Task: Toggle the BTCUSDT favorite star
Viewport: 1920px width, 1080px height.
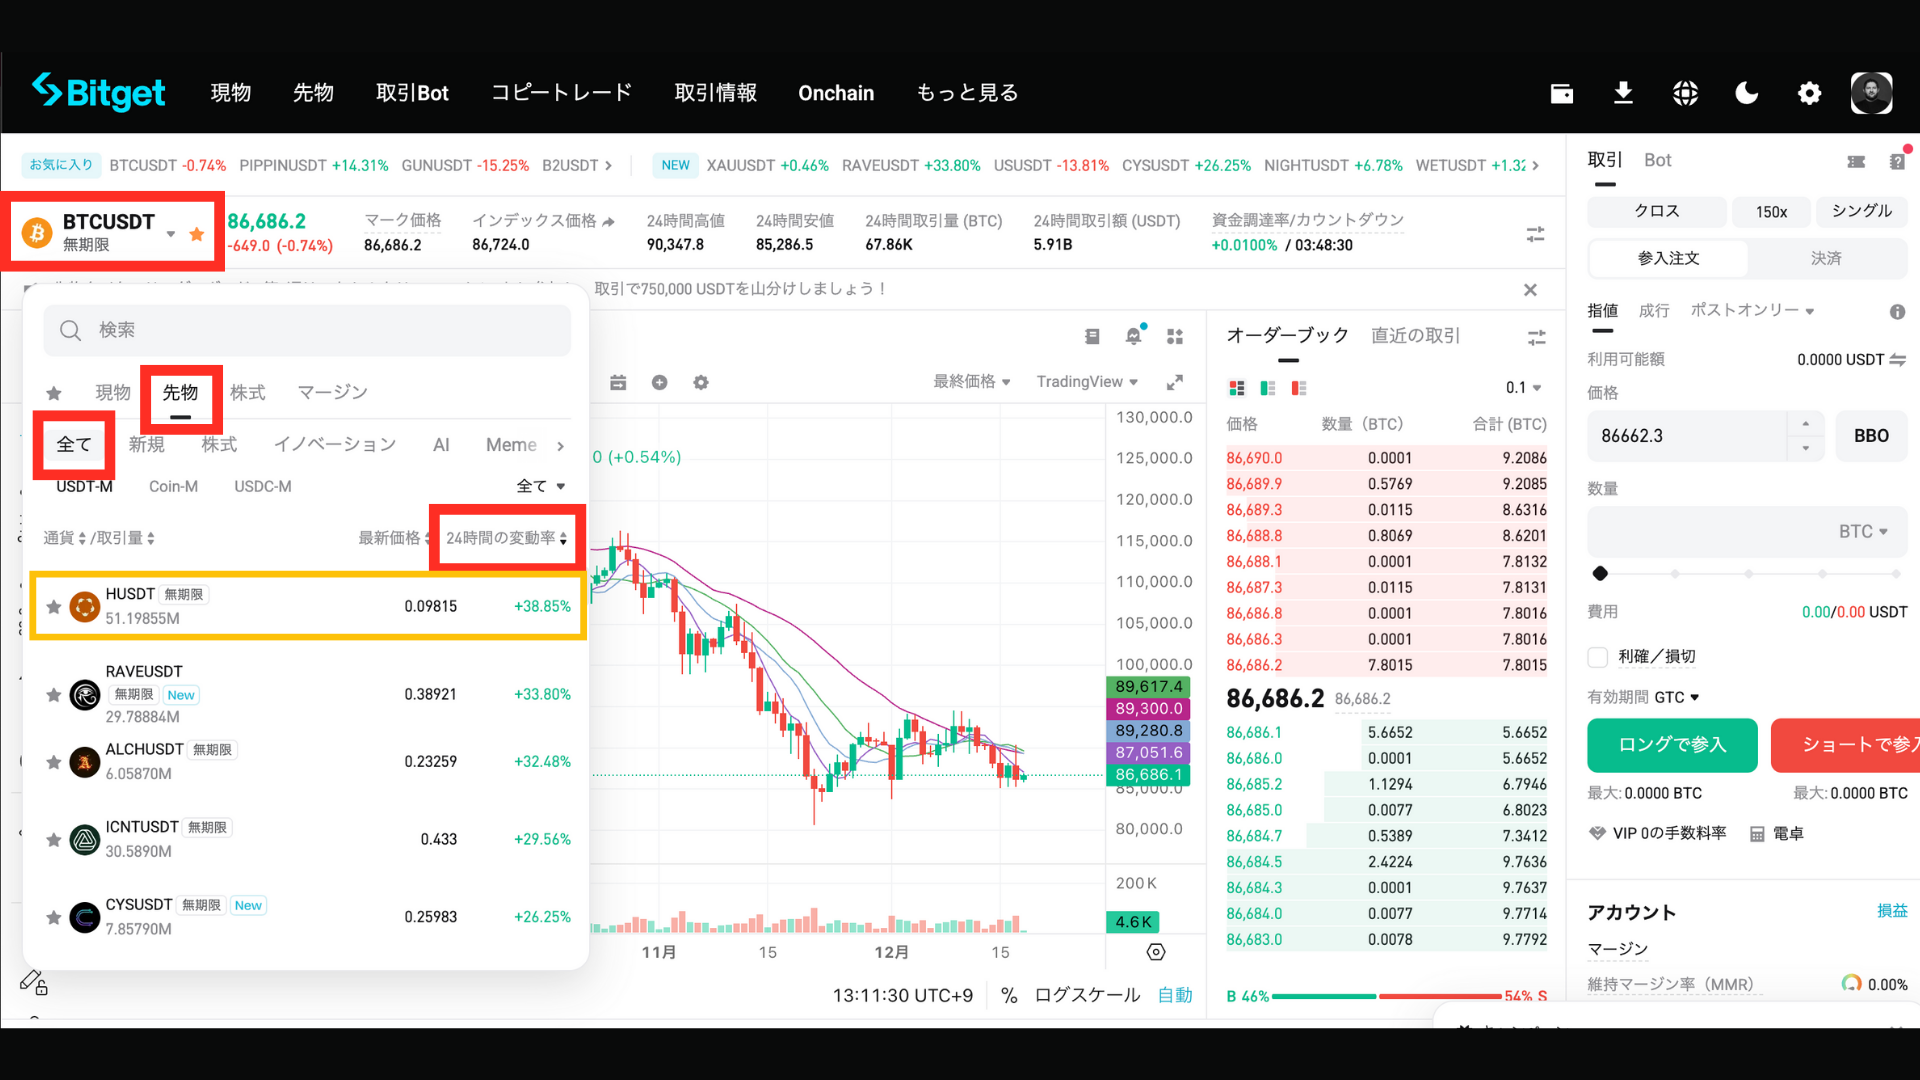Action: coord(197,234)
